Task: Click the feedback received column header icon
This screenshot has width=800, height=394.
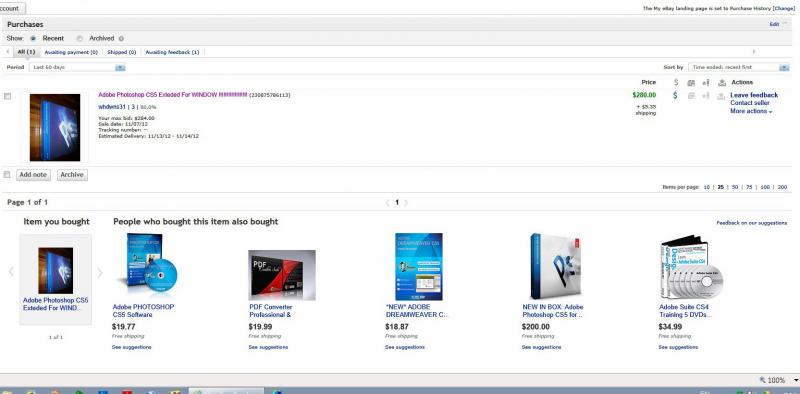Action: click(721, 83)
